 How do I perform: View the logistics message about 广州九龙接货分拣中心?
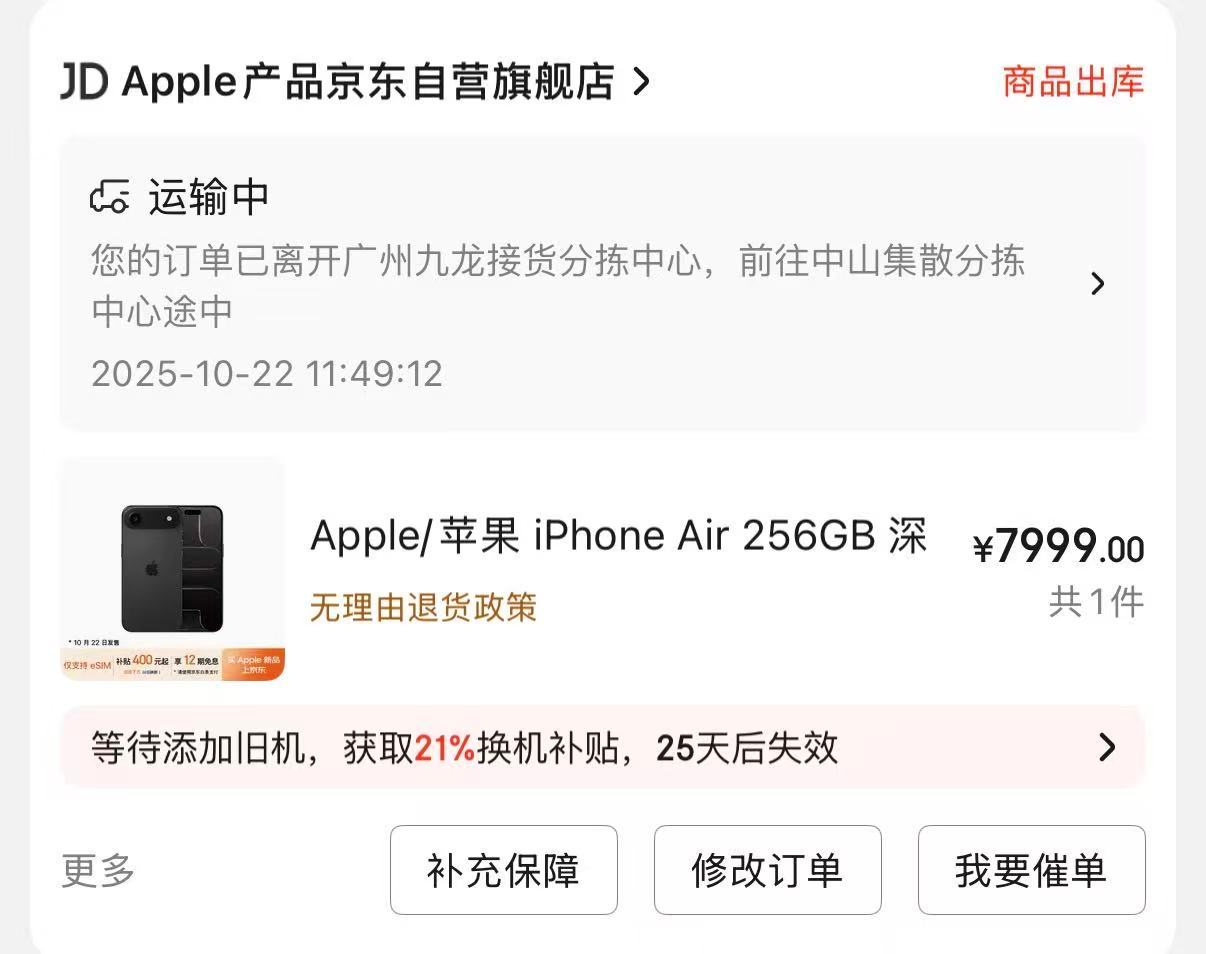(x=558, y=286)
